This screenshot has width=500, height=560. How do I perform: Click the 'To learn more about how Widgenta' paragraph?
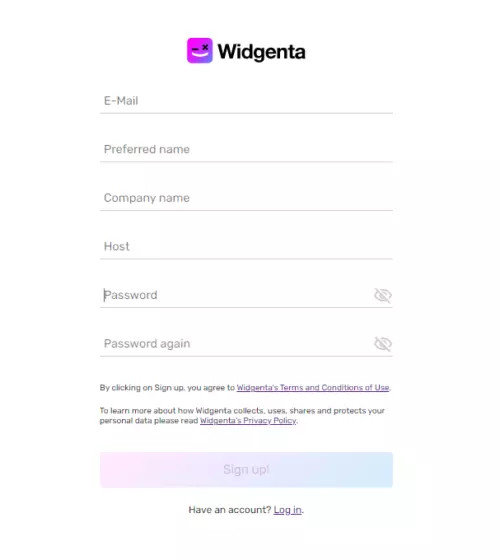click(x=242, y=416)
